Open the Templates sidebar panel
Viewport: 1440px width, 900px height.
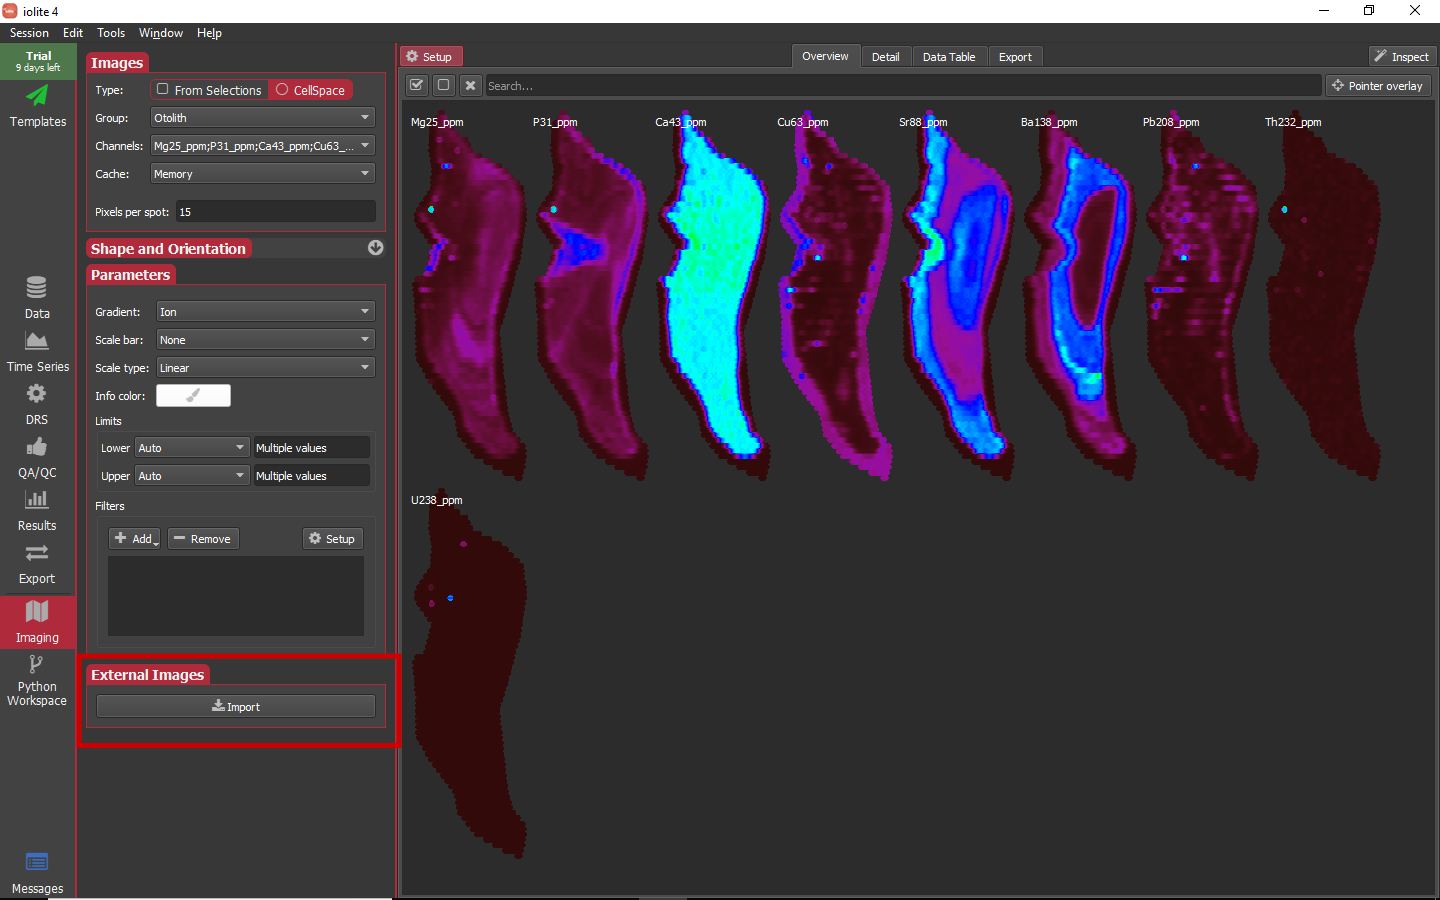tap(38, 106)
